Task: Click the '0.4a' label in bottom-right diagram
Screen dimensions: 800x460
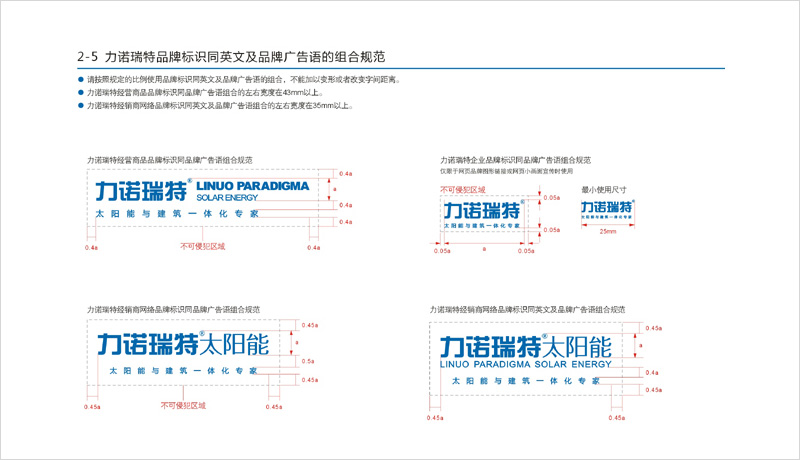Action: [652, 373]
